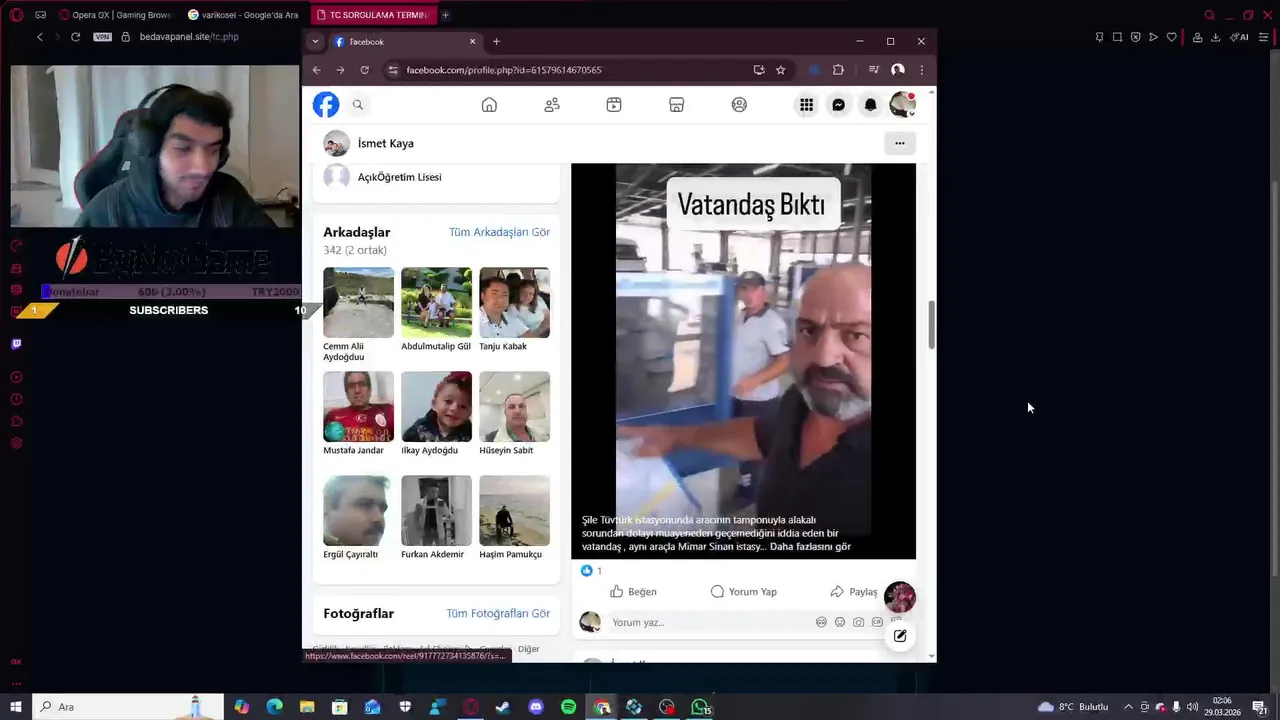The height and width of the screenshot is (720, 1280).
Task: Open weather widget 8°C Bulutlu
Action: point(1072,707)
